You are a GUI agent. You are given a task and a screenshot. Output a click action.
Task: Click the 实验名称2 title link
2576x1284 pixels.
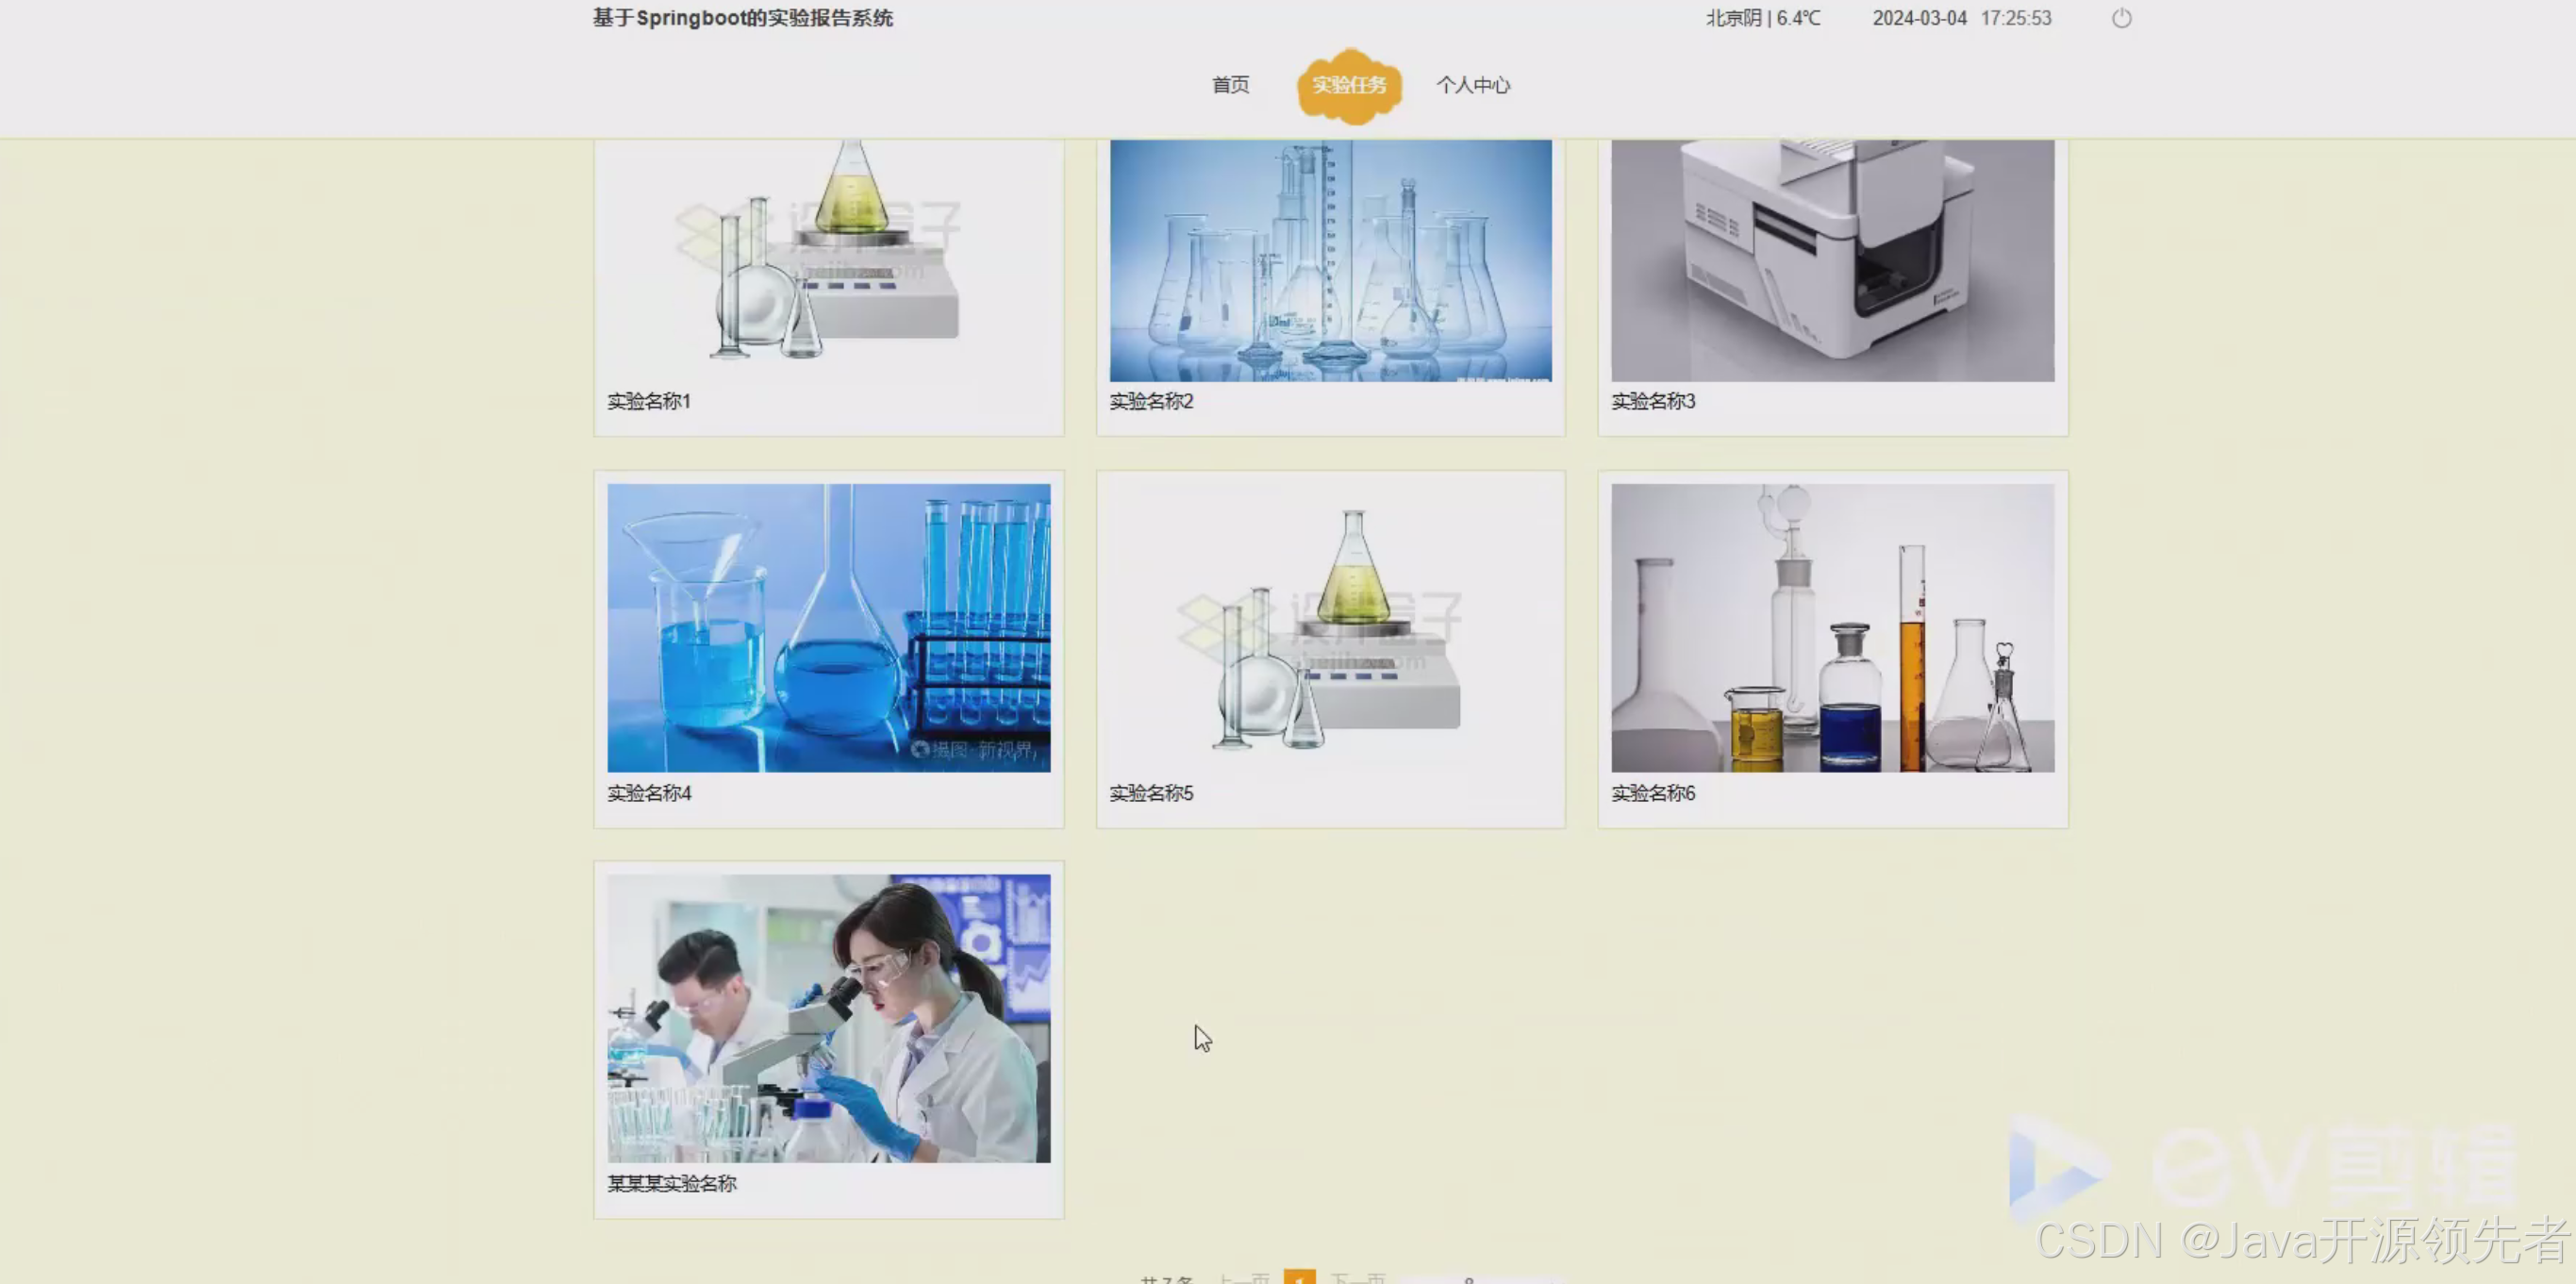[1151, 401]
